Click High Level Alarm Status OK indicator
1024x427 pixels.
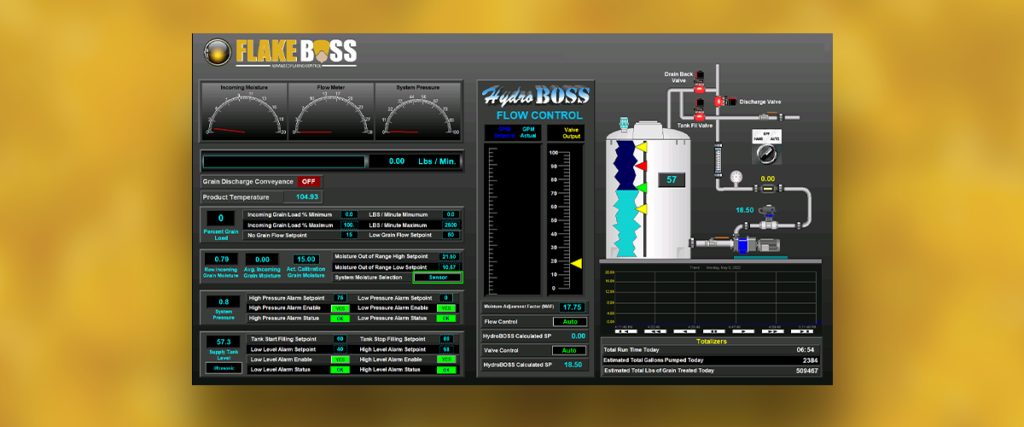click(x=446, y=370)
